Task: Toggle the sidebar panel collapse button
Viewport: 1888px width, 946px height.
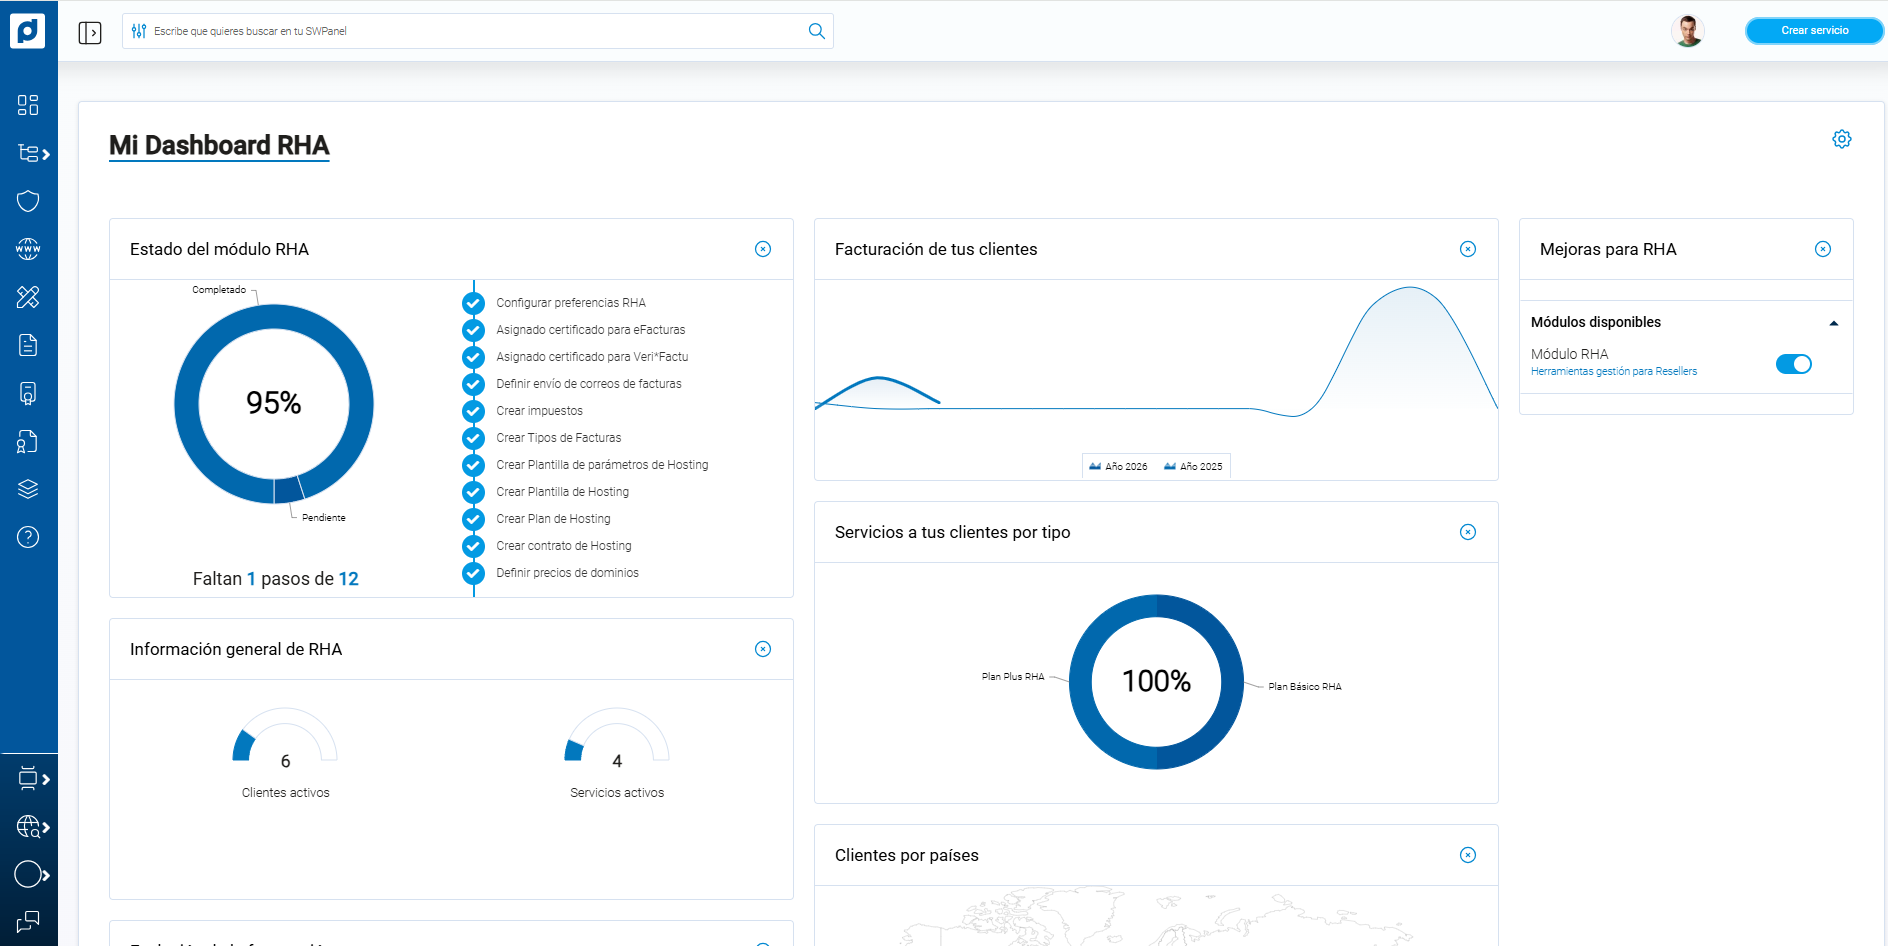Action: tap(90, 33)
